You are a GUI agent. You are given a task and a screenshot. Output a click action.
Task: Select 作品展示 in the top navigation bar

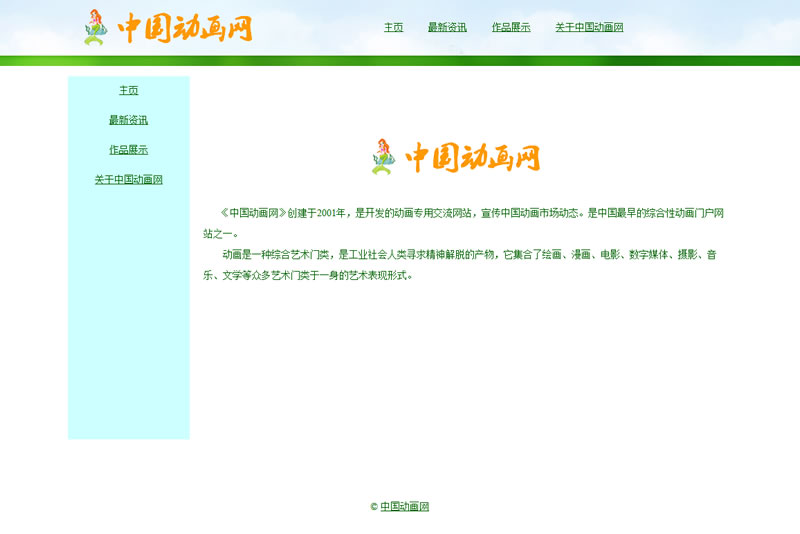pos(511,28)
